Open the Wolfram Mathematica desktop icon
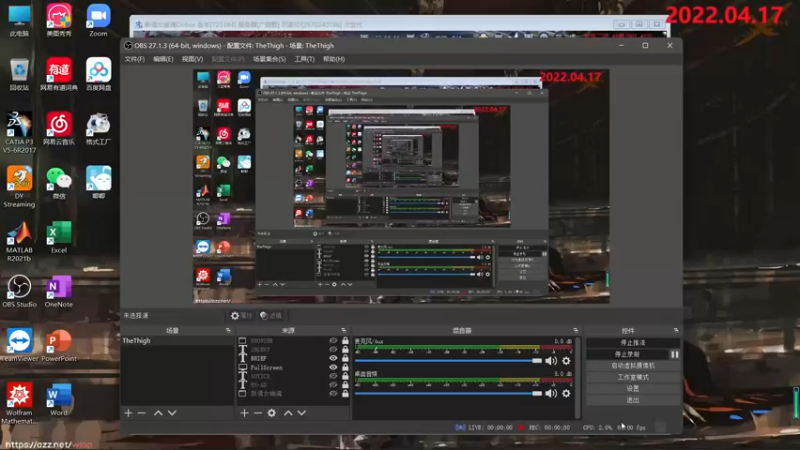Image resolution: width=800 pixels, height=450 pixels. coord(19,403)
